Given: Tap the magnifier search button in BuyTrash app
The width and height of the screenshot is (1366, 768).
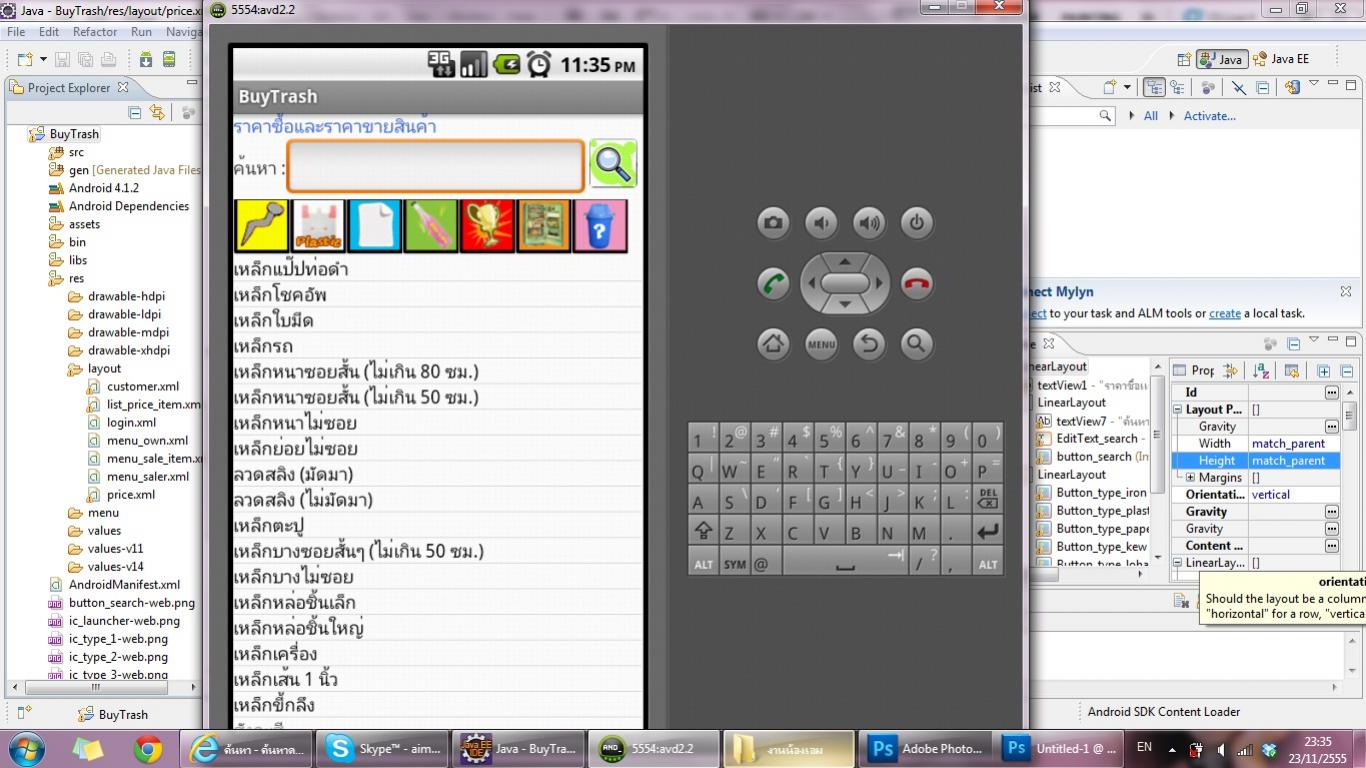Looking at the screenshot, I should tap(613, 163).
